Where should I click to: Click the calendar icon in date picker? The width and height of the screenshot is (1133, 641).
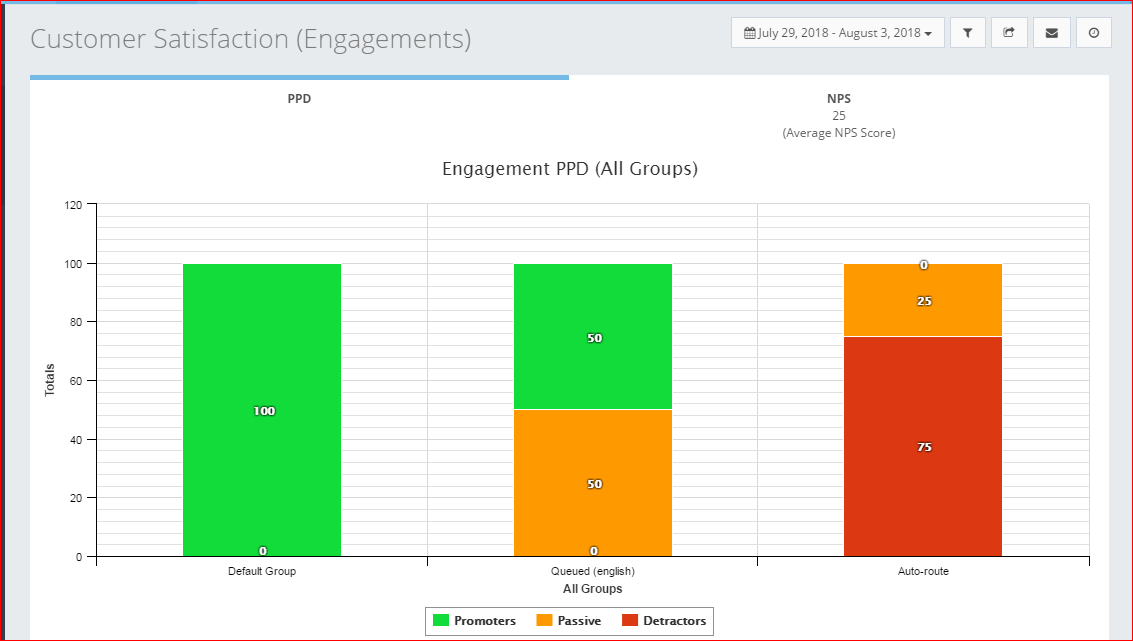pyautogui.click(x=749, y=33)
